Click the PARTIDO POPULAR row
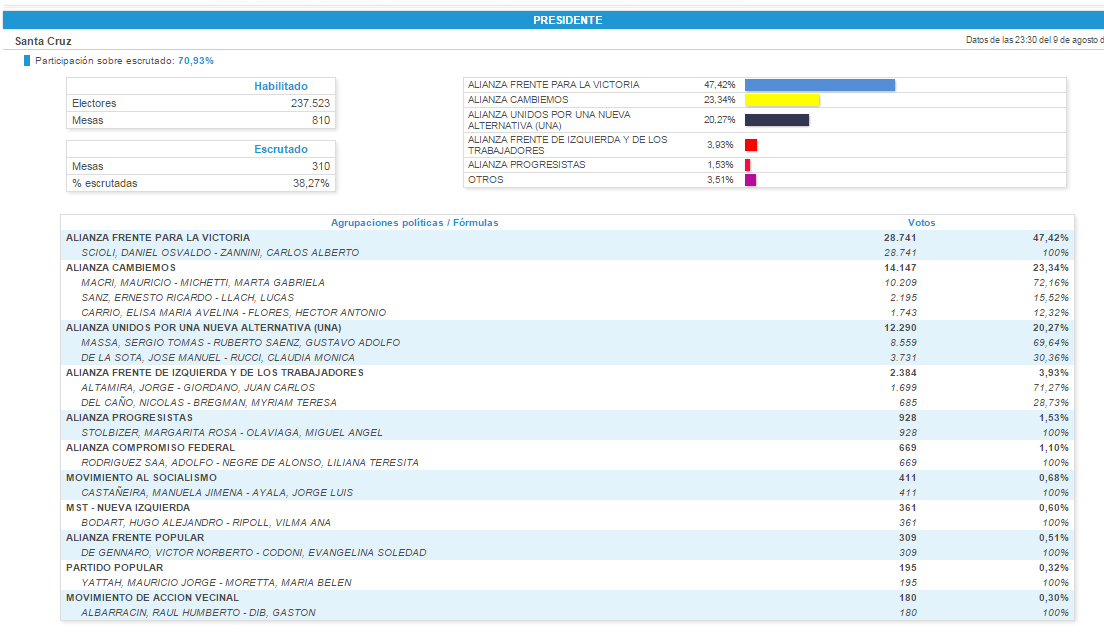The image size is (1104, 633). pyautogui.click(x=567, y=568)
